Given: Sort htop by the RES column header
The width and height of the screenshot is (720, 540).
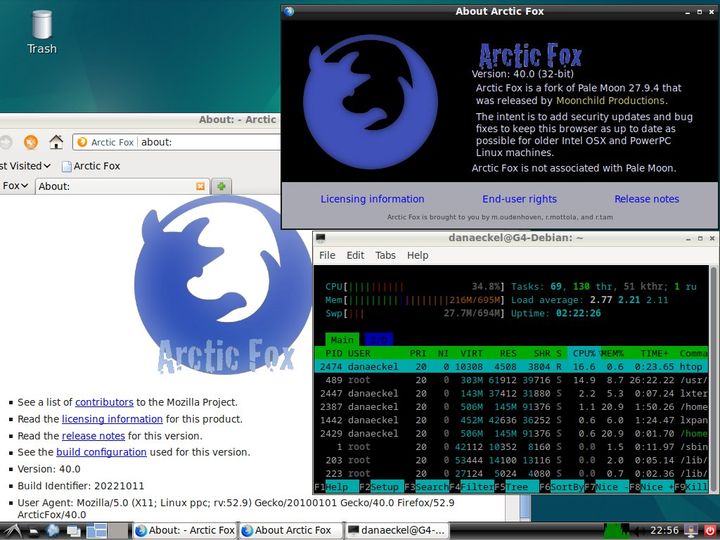Looking at the screenshot, I should [x=507, y=353].
